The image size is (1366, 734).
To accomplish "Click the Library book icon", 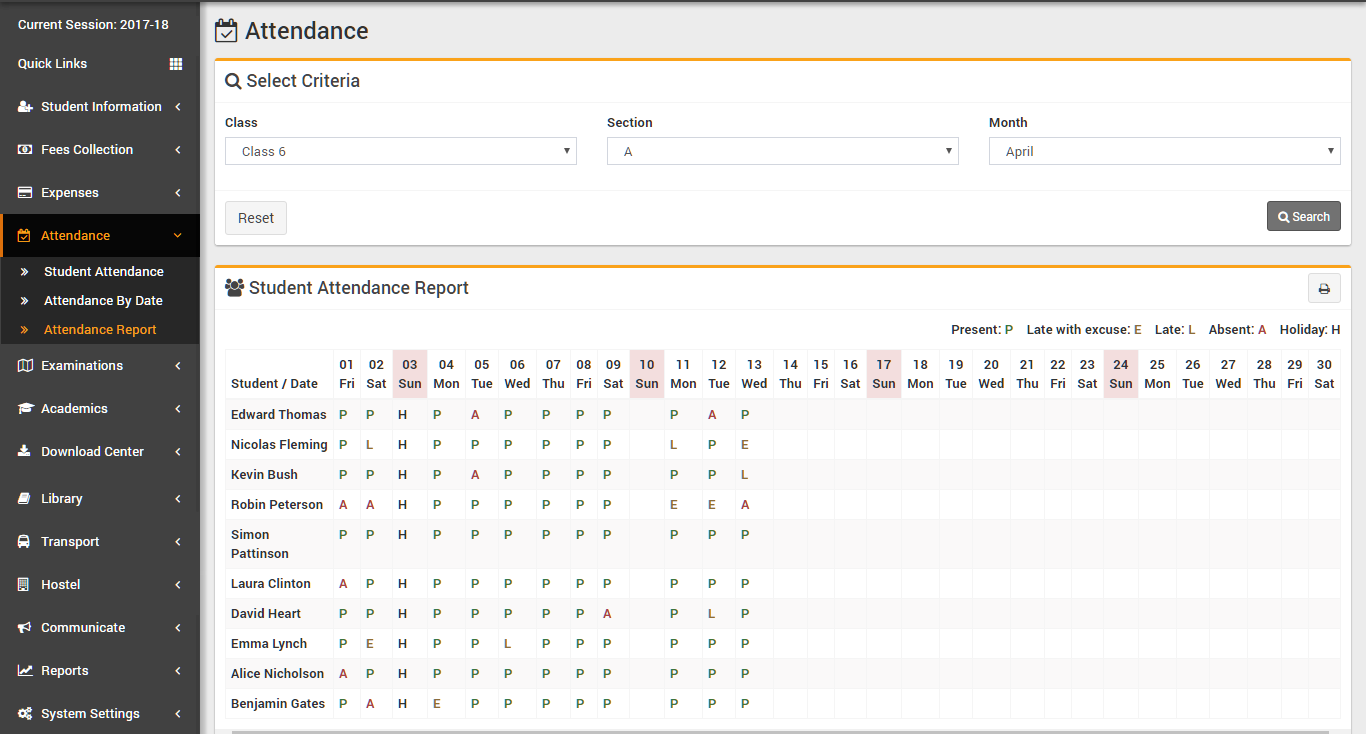I will [x=25, y=499].
